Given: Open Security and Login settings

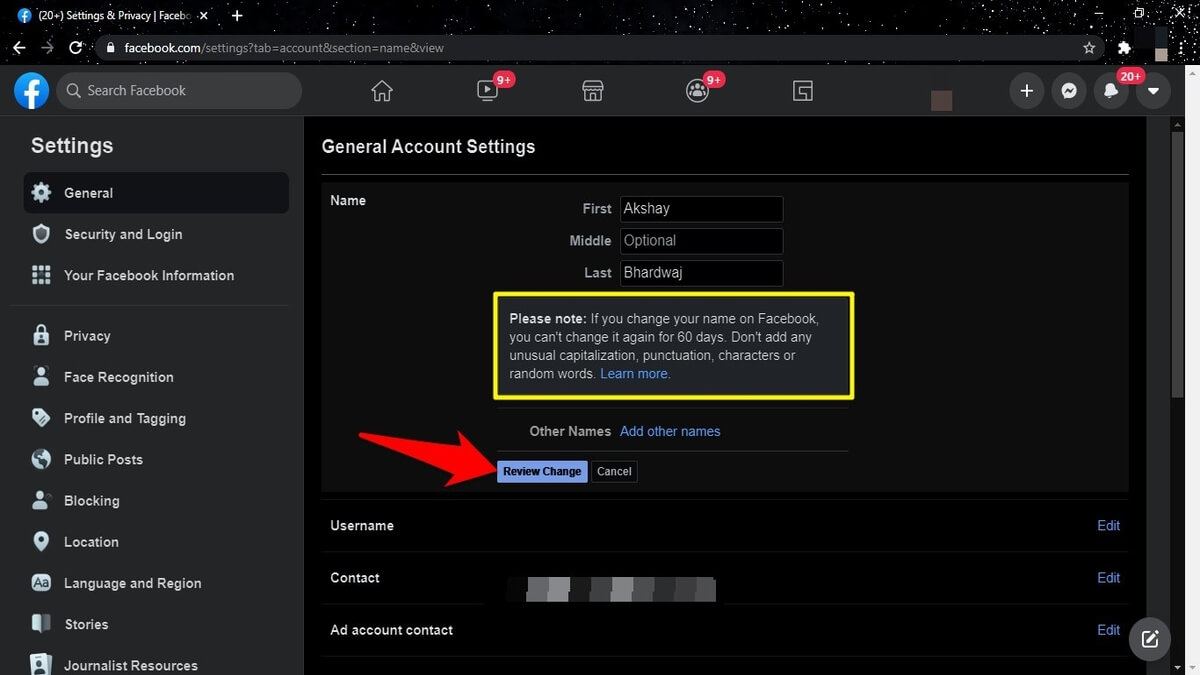Looking at the screenshot, I should (x=123, y=234).
